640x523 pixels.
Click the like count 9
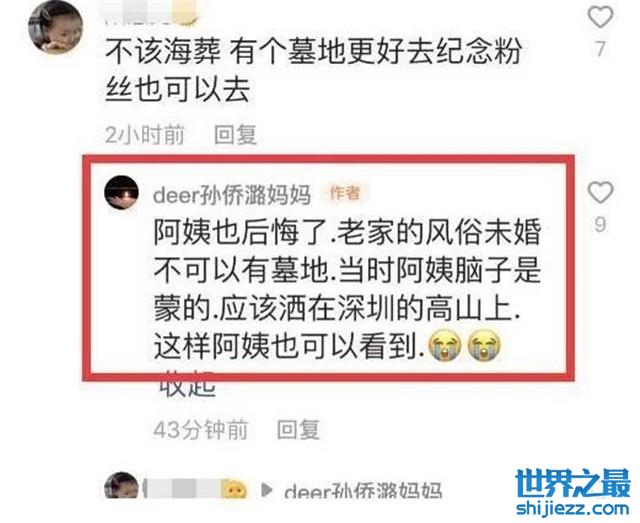pyautogui.click(x=600, y=224)
